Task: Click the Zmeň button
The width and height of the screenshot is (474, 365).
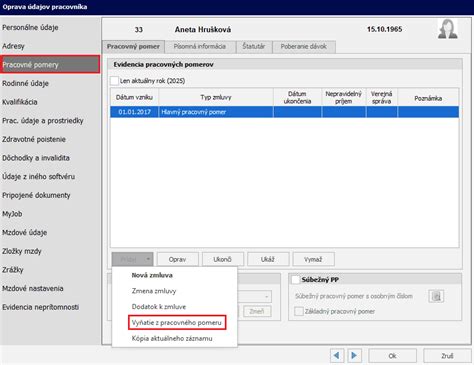Action: point(257,311)
